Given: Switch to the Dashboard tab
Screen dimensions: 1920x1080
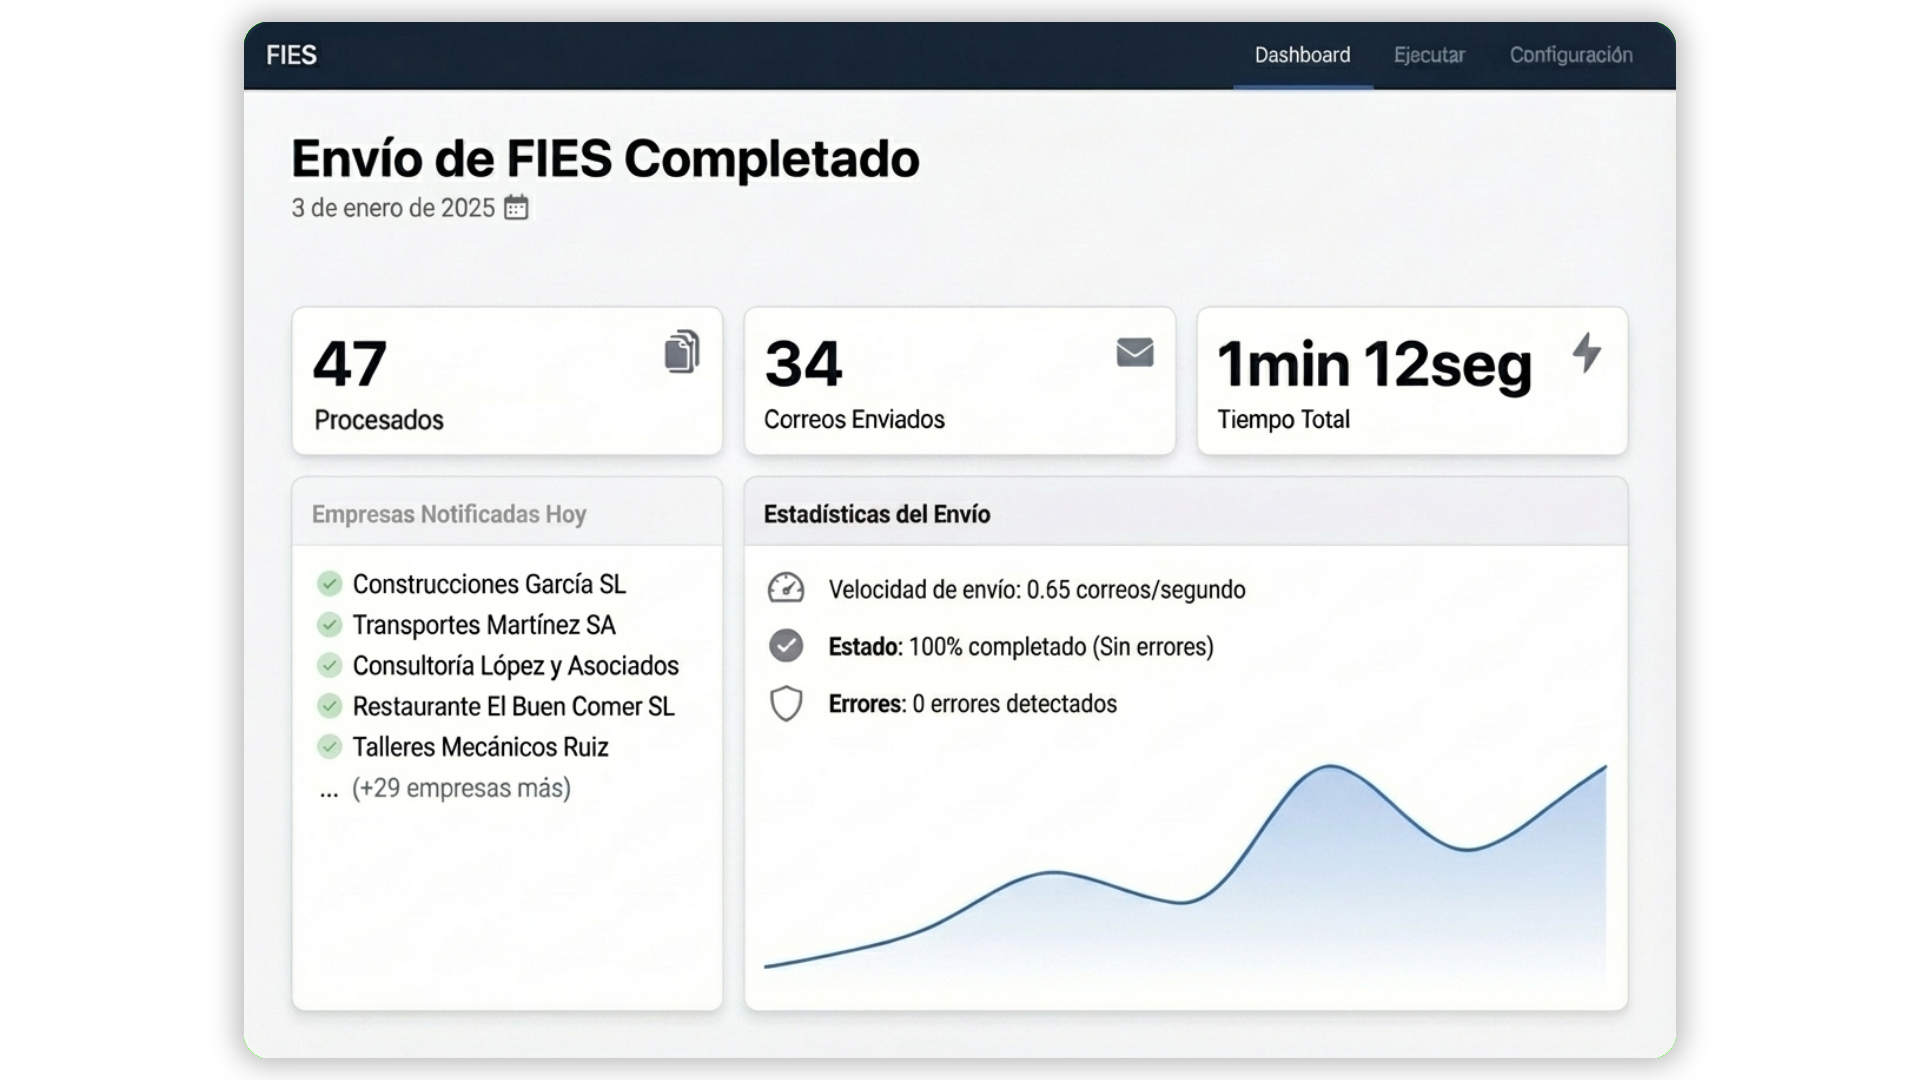Looking at the screenshot, I should pyautogui.click(x=1301, y=55).
